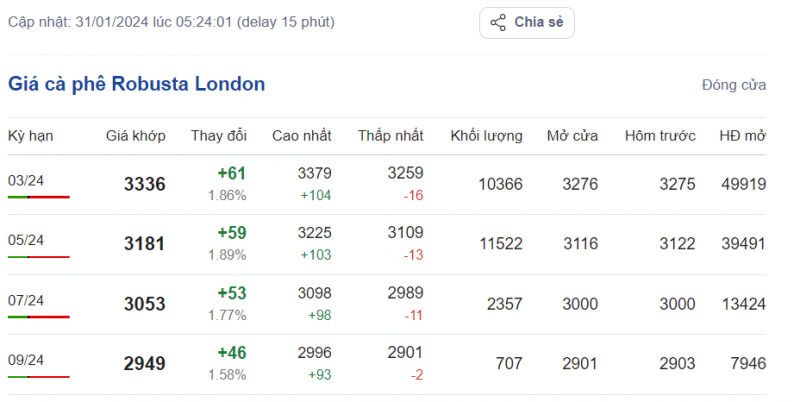Click the Chia sẻ share button

click(526, 22)
